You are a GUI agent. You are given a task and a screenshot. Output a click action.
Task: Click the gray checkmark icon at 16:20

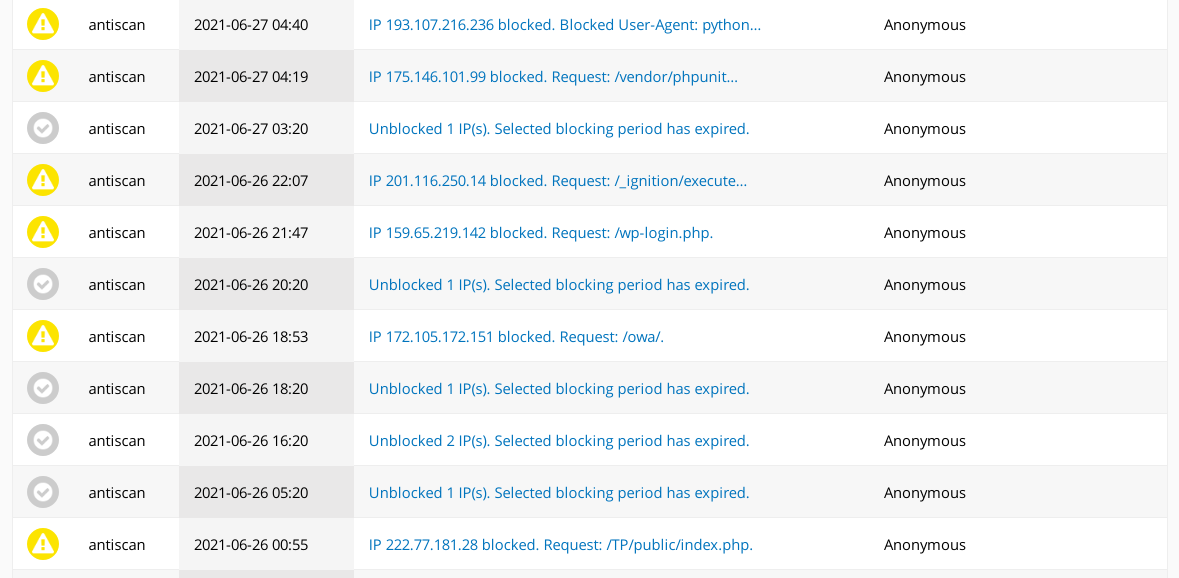click(x=43, y=440)
